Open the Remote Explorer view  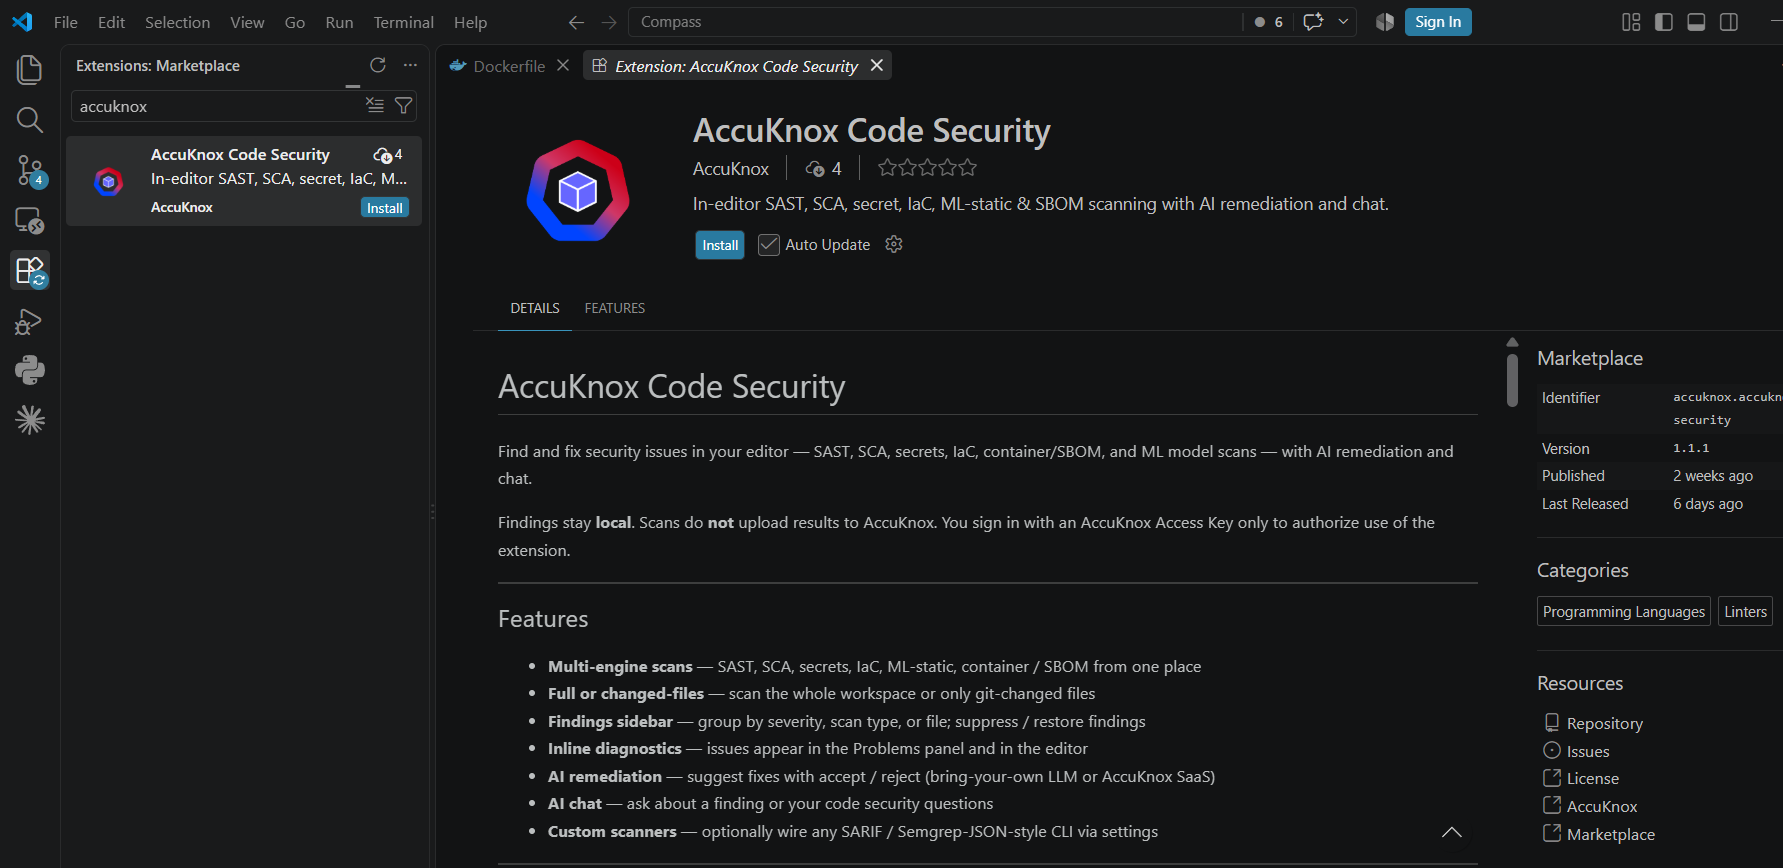click(x=30, y=220)
